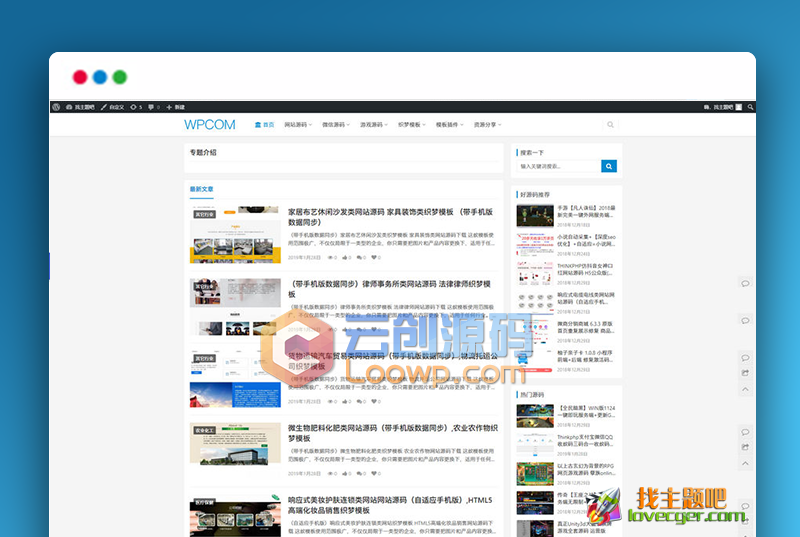
Task: Click the heart icon under 家居布艺休闲沙发 article
Action: click(376, 258)
